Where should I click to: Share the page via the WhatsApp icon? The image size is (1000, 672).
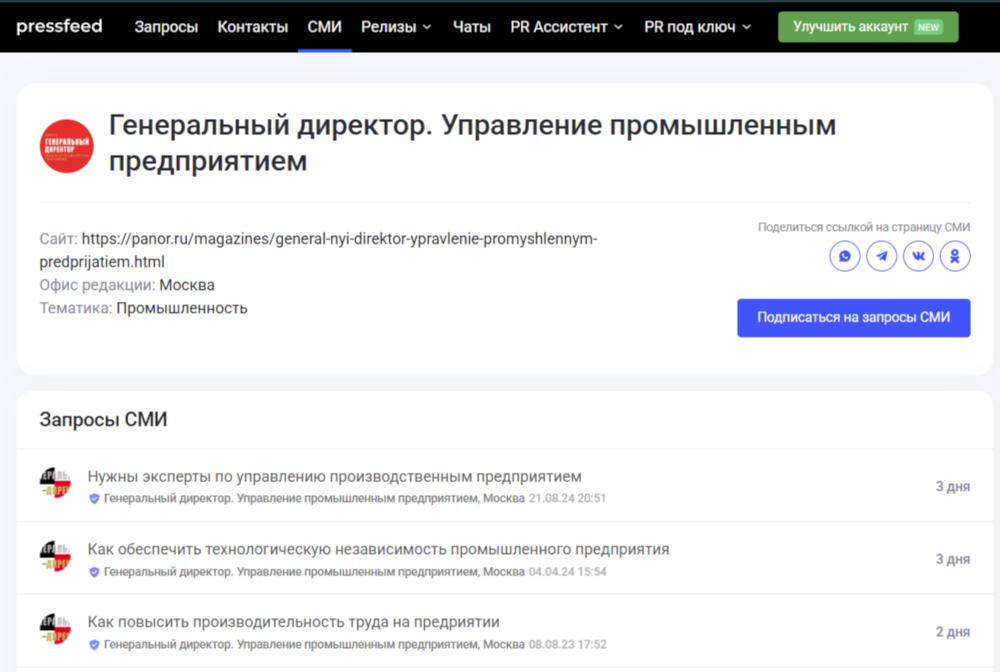coord(844,256)
